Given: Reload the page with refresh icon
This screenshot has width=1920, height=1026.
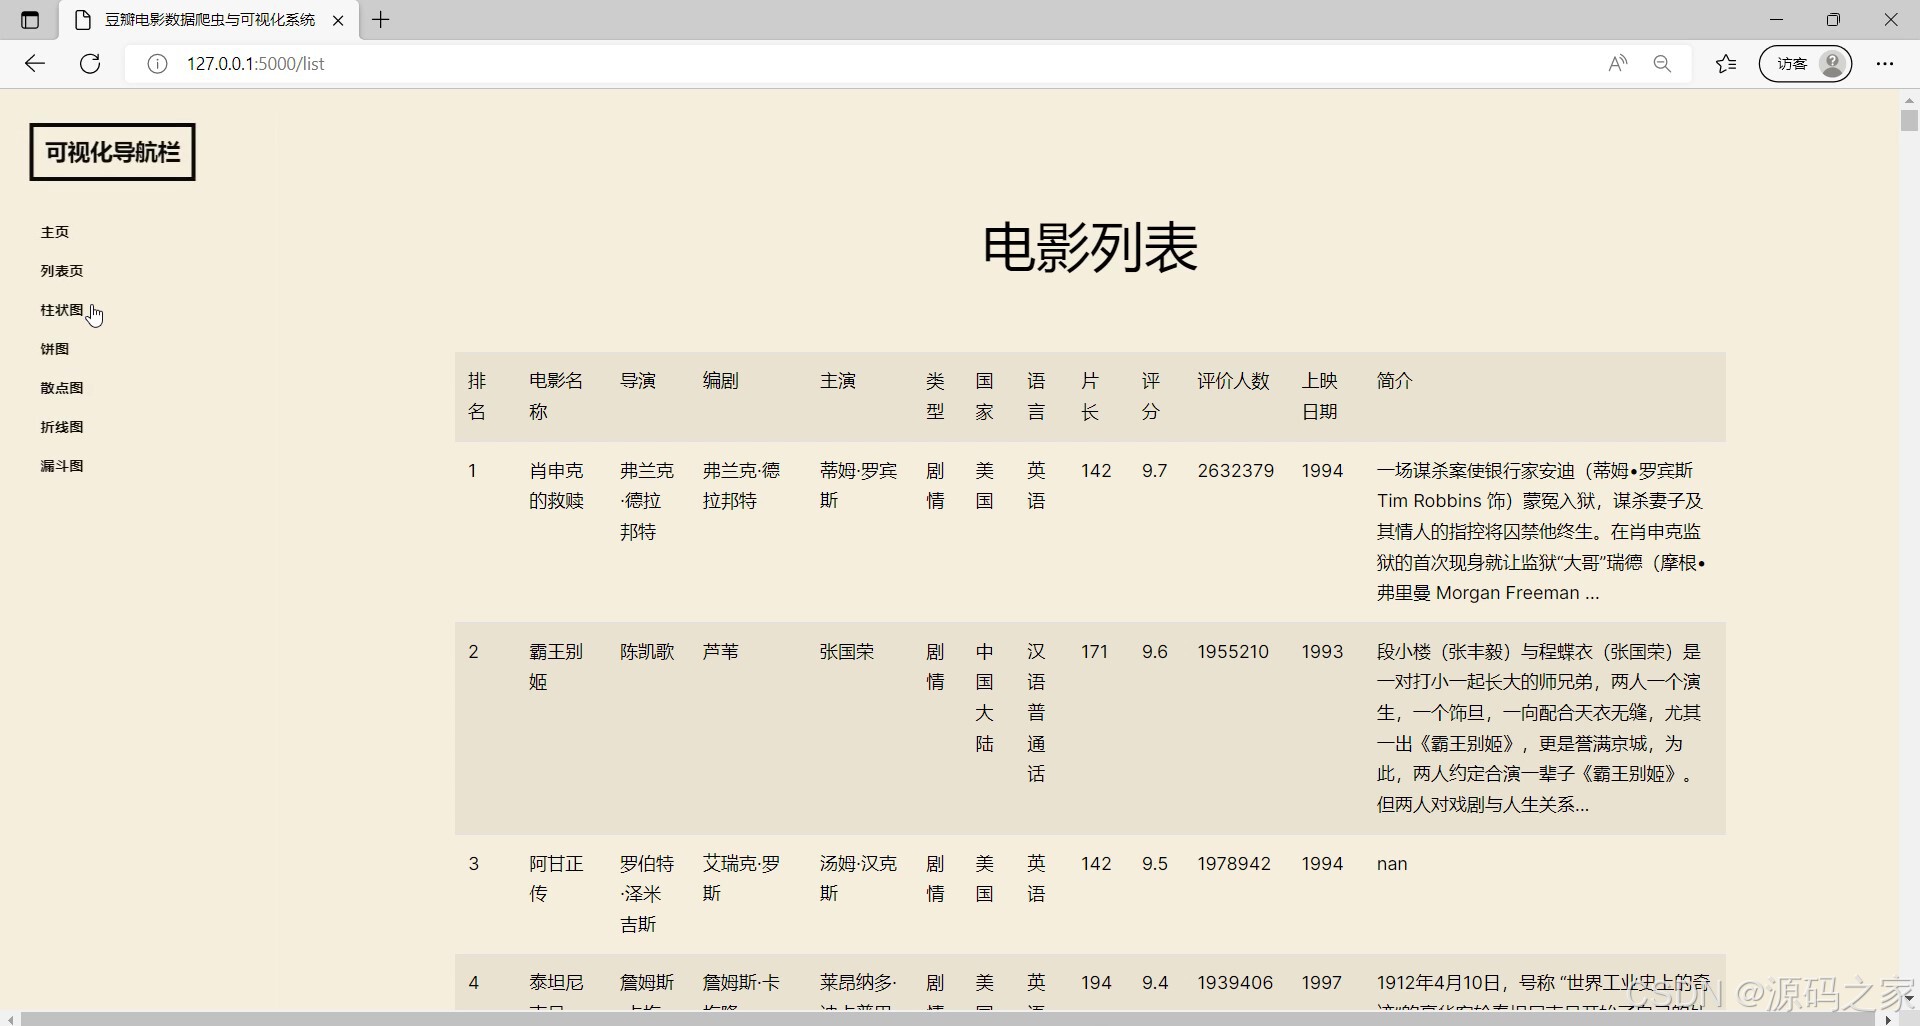Looking at the screenshot, I should click(90, 64).
